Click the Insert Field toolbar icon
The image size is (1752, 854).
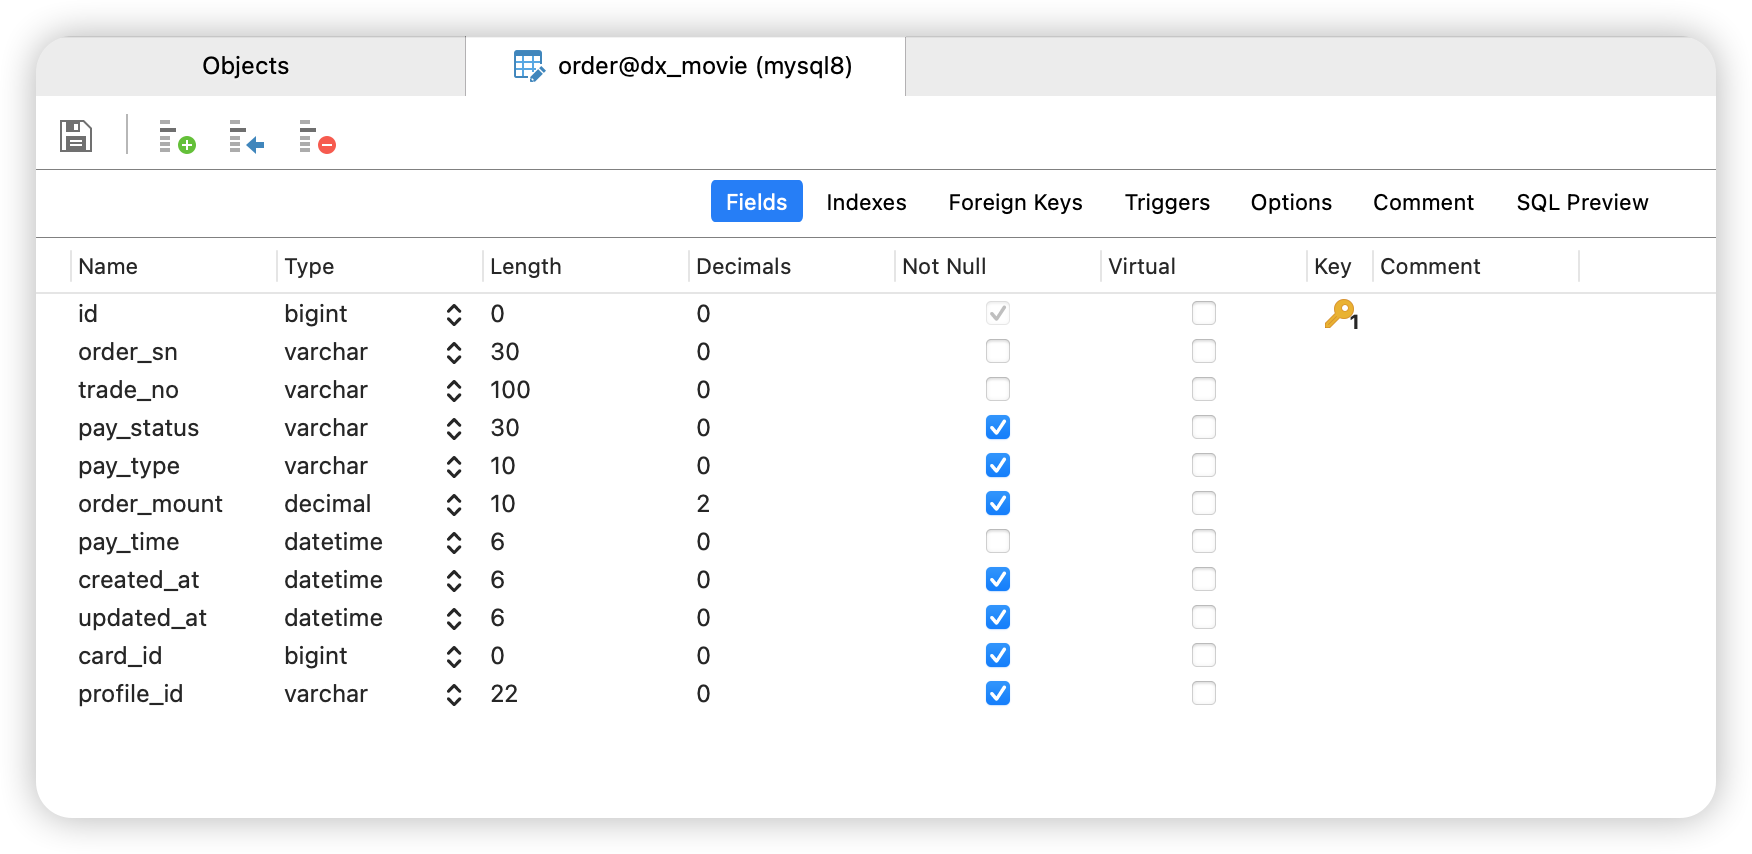pos(247,137)
